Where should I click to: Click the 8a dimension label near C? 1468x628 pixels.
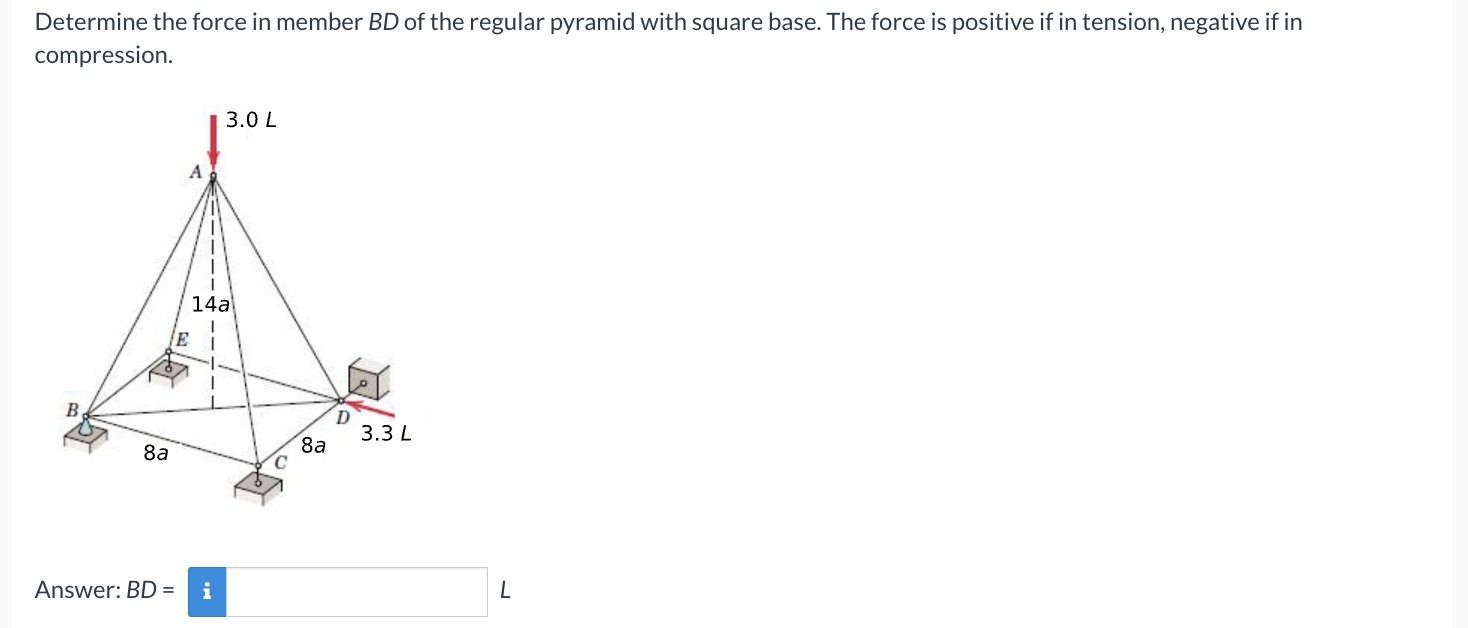[x=312, y=444]
